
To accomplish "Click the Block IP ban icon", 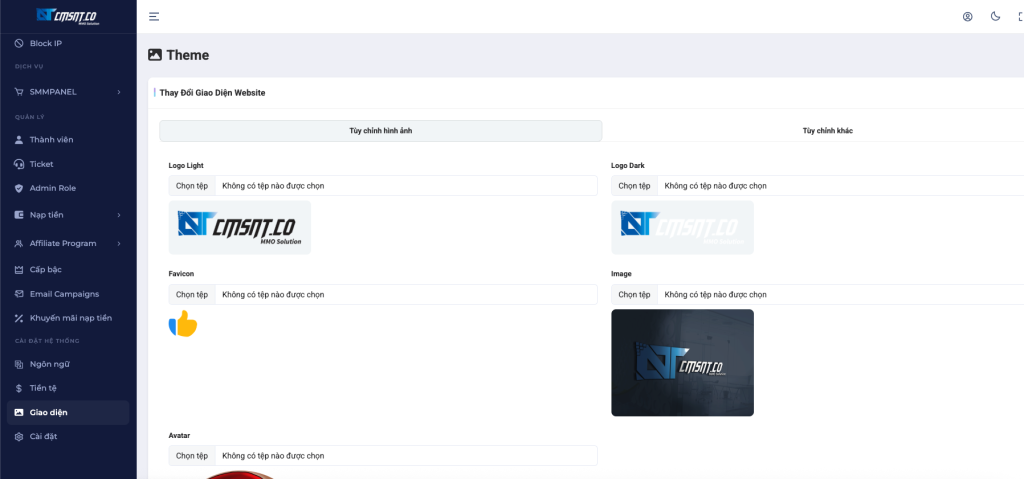I will 19,44.
